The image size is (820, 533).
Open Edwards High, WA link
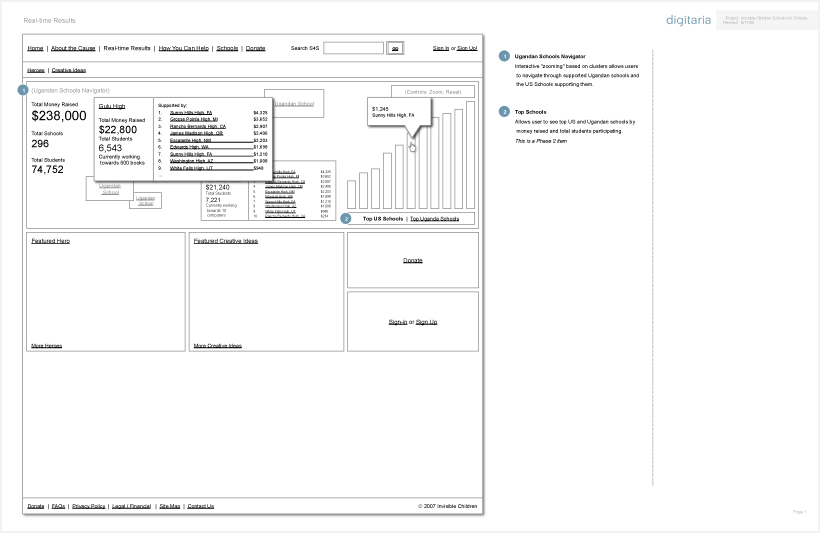click(x=189, y=147)
